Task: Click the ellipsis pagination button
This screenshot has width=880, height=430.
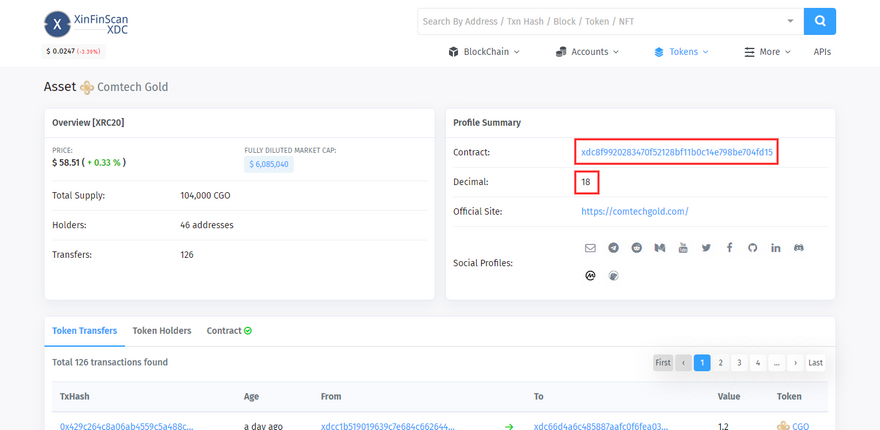Action: 776,363
